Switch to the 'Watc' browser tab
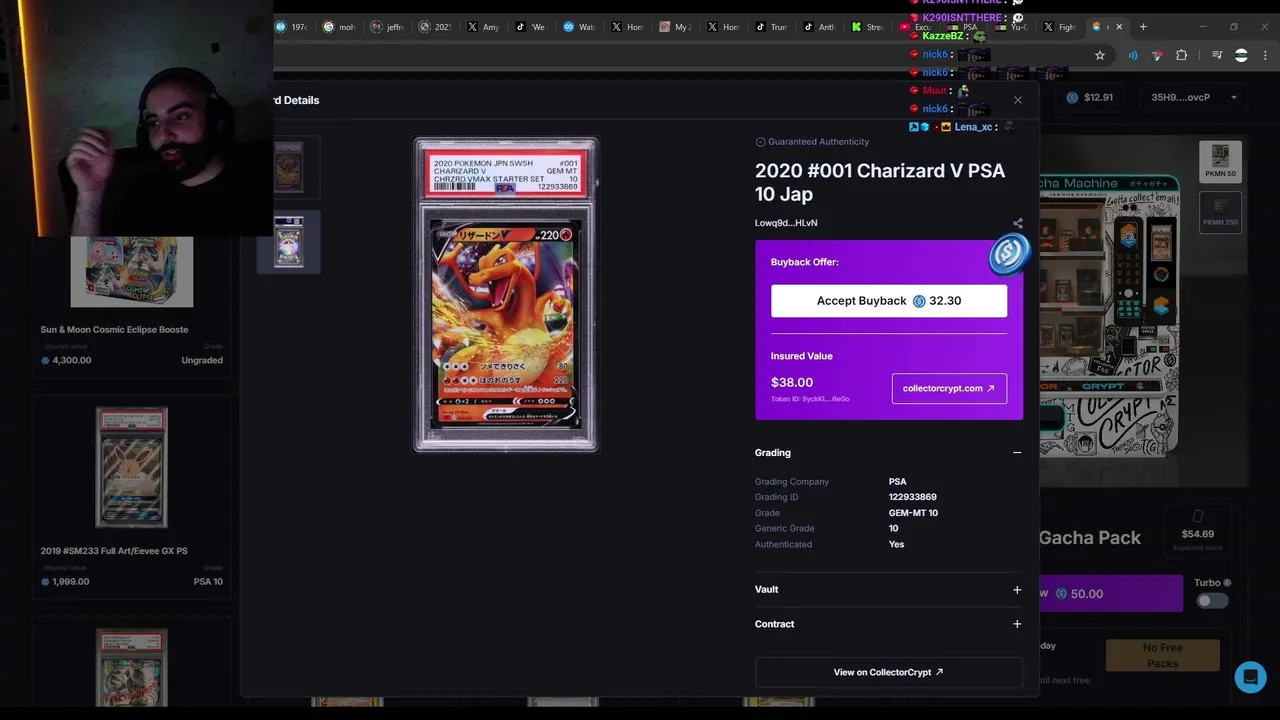Image resolution: width=1280 pixels, height=720 pixels. click(x=580, y=27)
